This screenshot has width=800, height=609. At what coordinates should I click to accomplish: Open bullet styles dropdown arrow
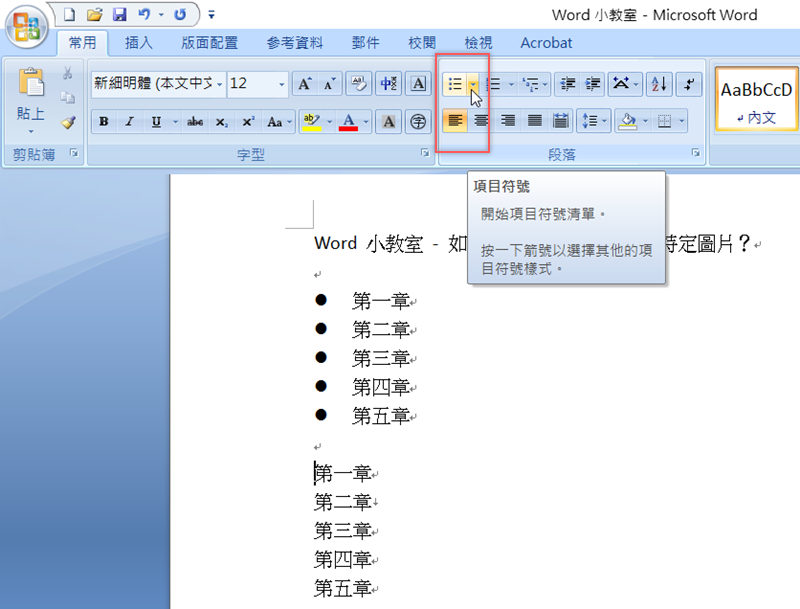coord(473,84)
